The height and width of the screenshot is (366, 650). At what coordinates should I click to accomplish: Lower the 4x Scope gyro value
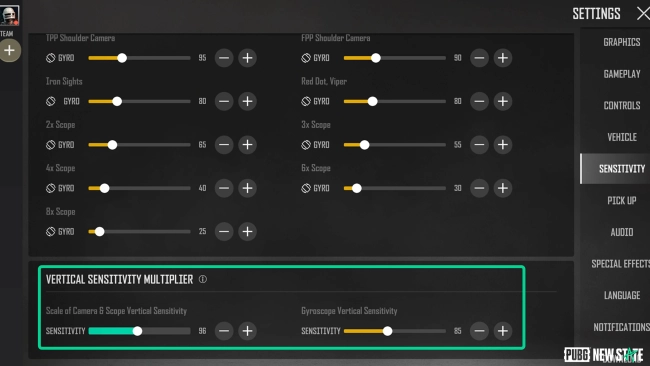(x=224, y=188)
